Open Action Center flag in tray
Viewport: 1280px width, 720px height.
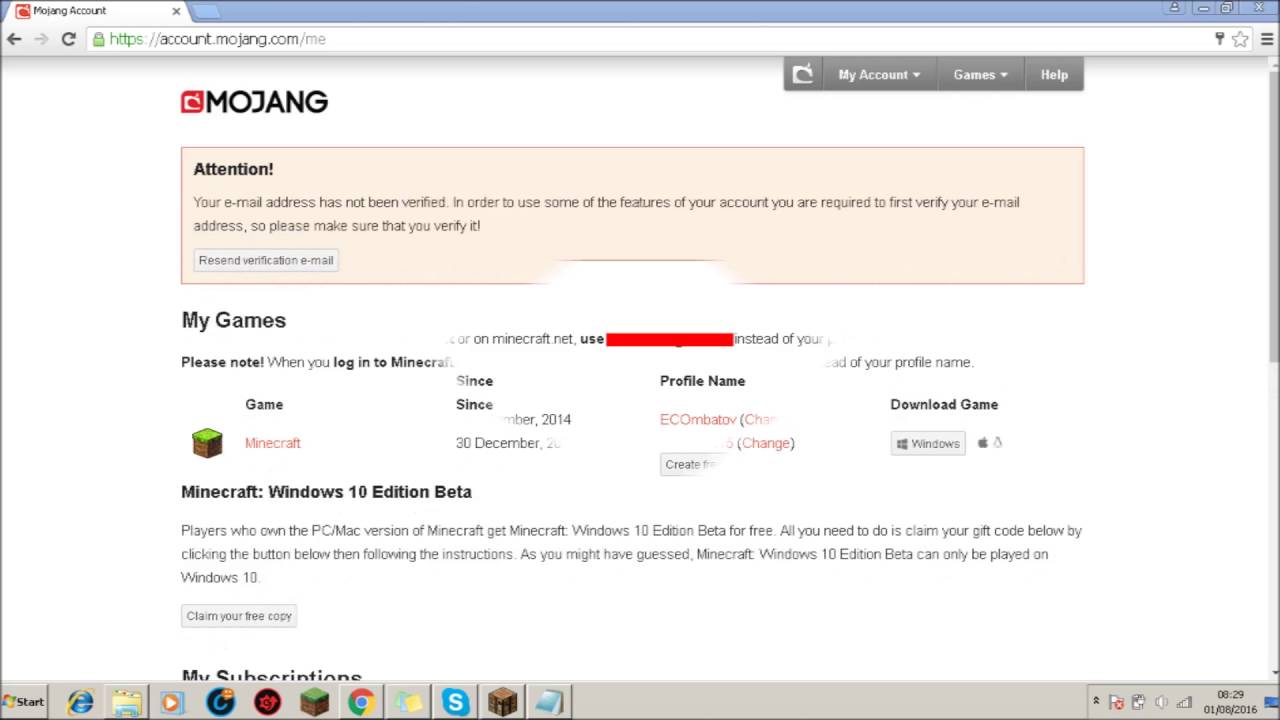[x=1117, y=702]
